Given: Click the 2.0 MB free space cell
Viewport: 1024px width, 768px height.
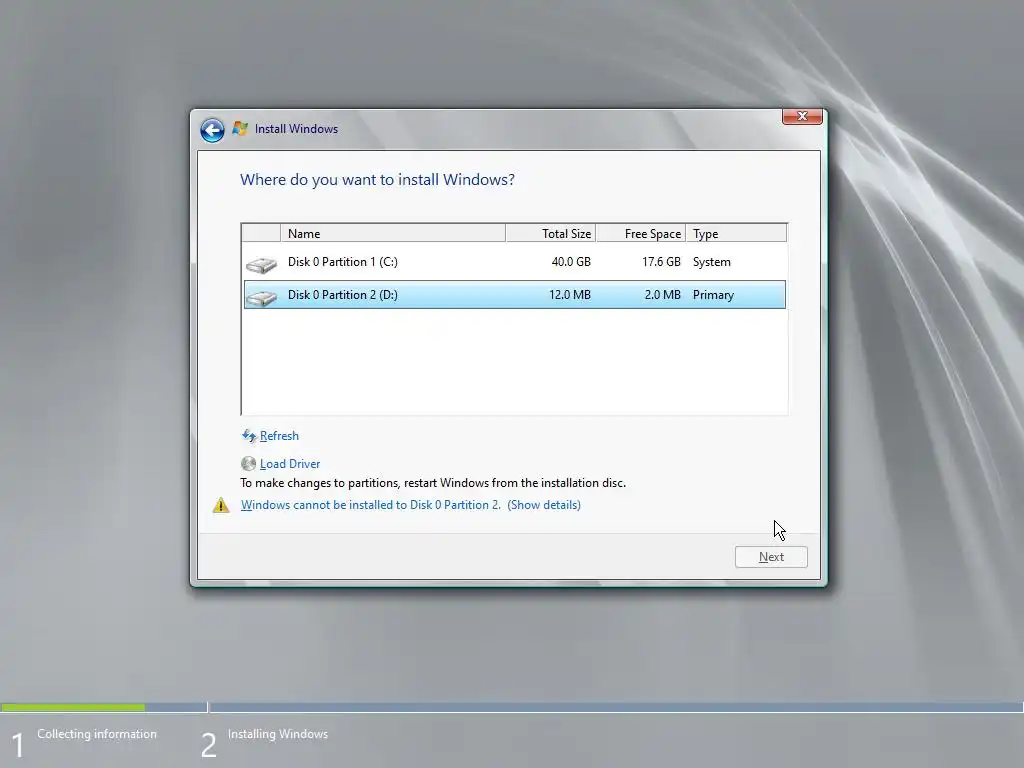Looking at the screenshot, I should tap(662, 295).
